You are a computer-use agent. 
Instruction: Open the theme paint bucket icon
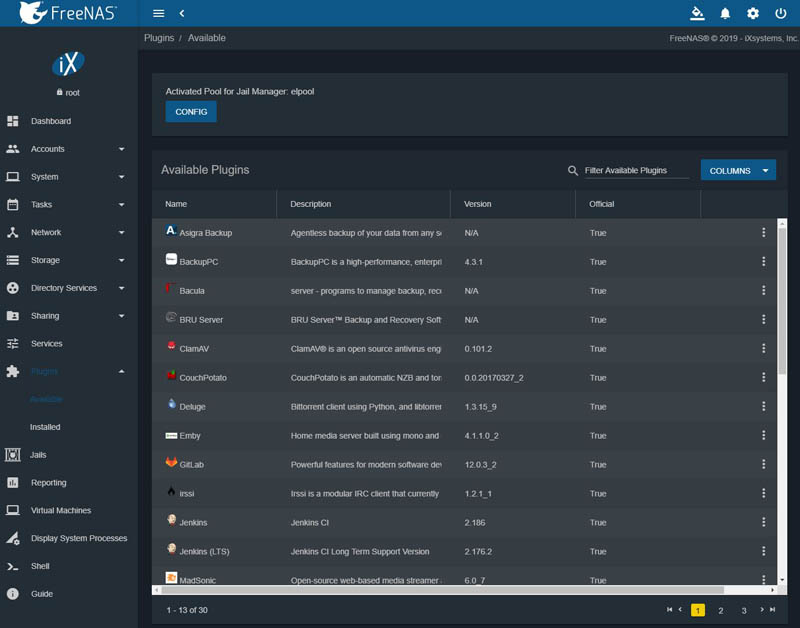click(697, 13)
